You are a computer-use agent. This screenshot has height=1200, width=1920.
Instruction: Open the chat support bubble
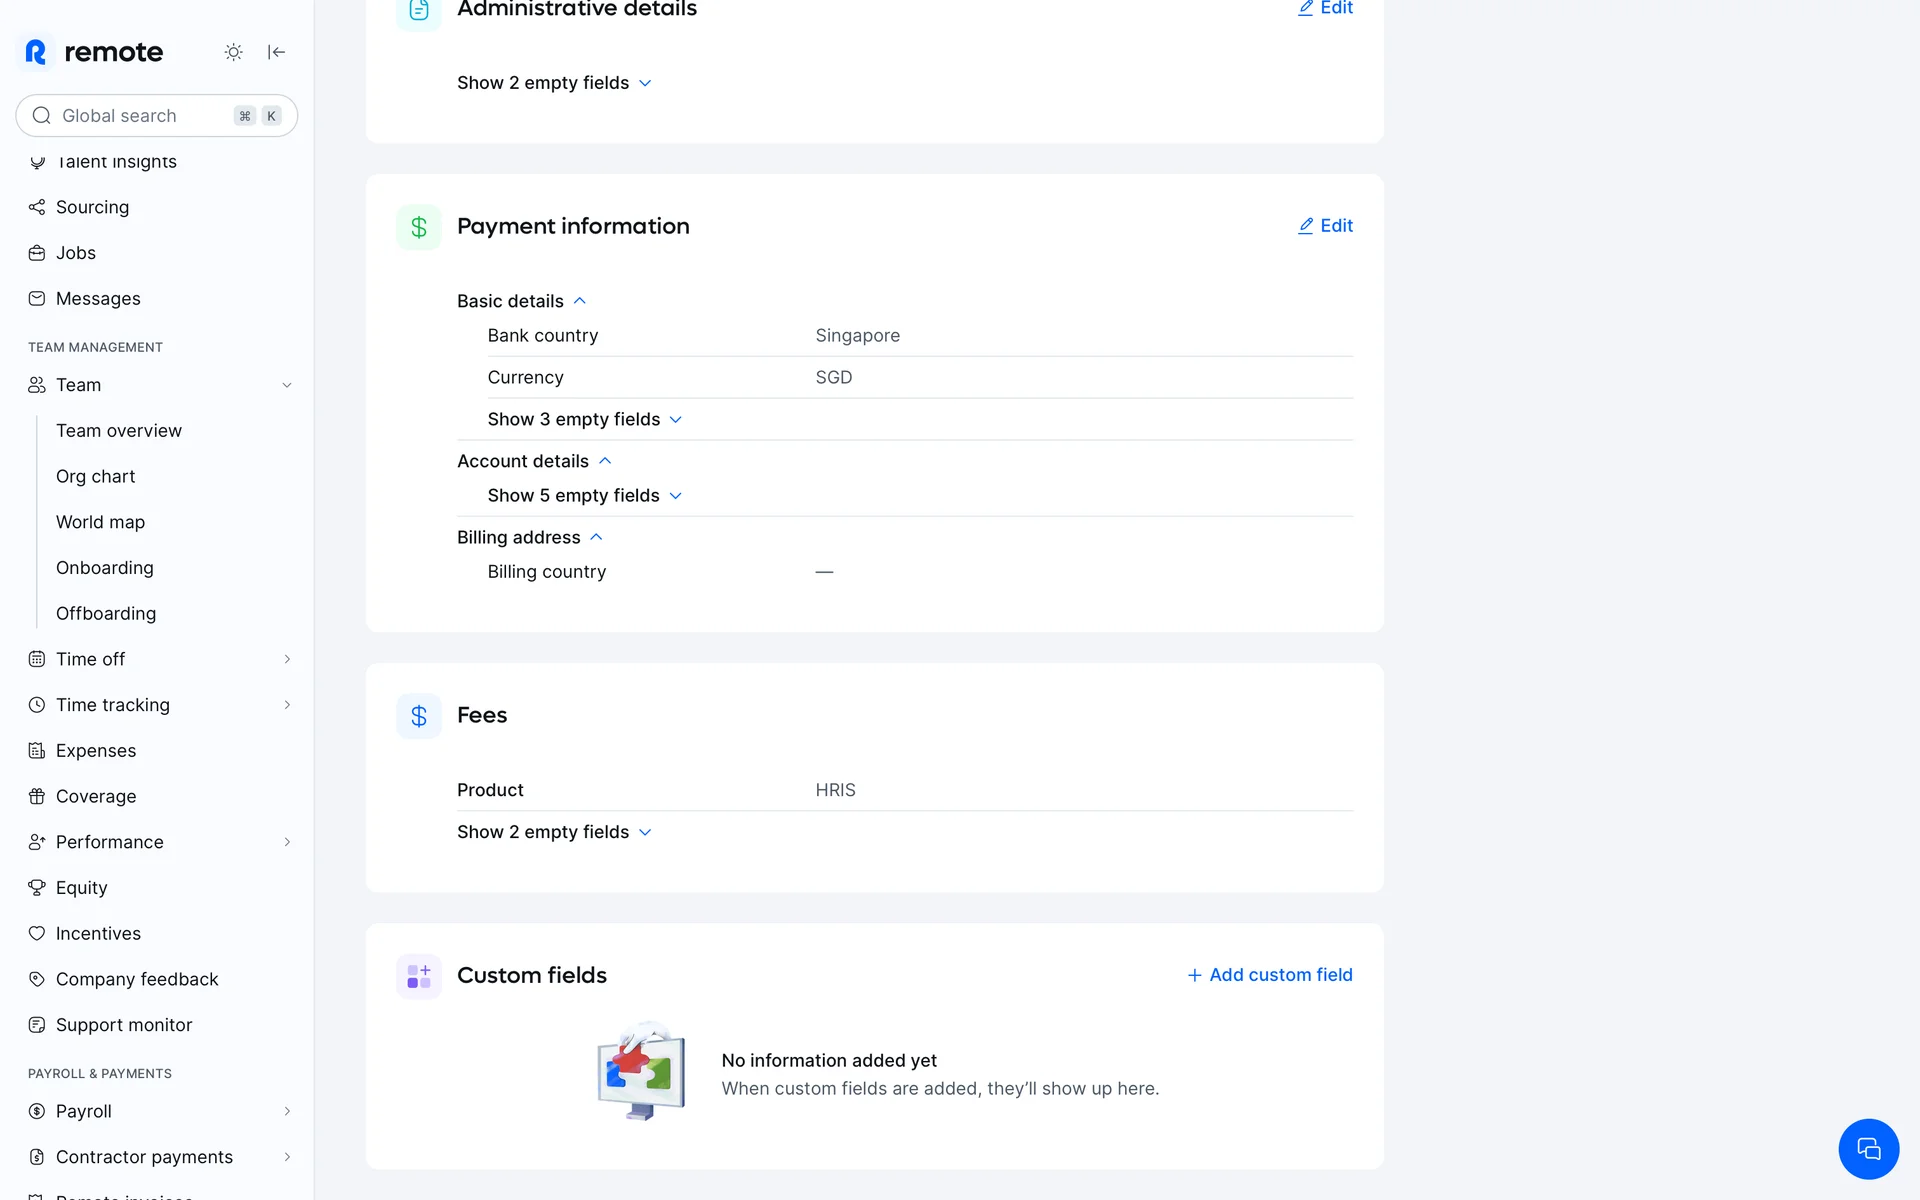[x=1867, y=1149]
